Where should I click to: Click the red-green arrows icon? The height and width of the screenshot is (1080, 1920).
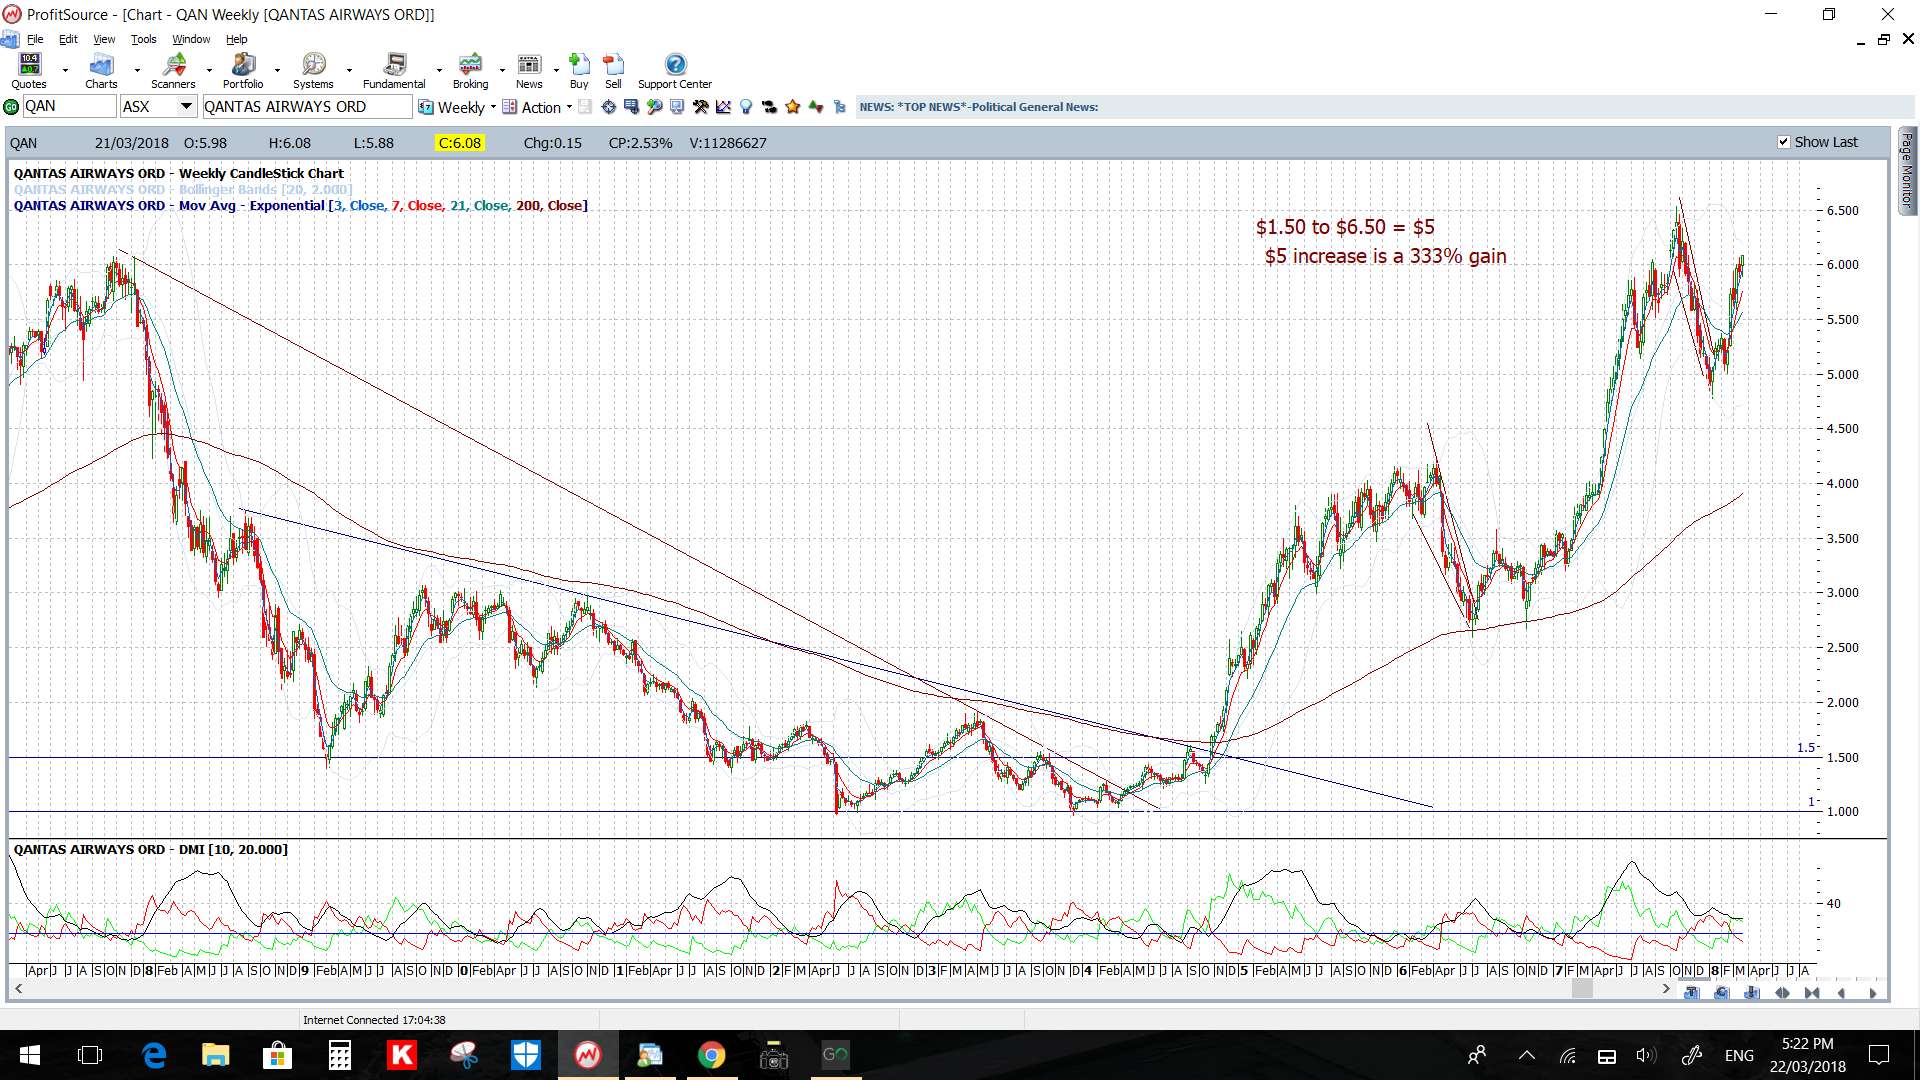[x=816, y=107]
